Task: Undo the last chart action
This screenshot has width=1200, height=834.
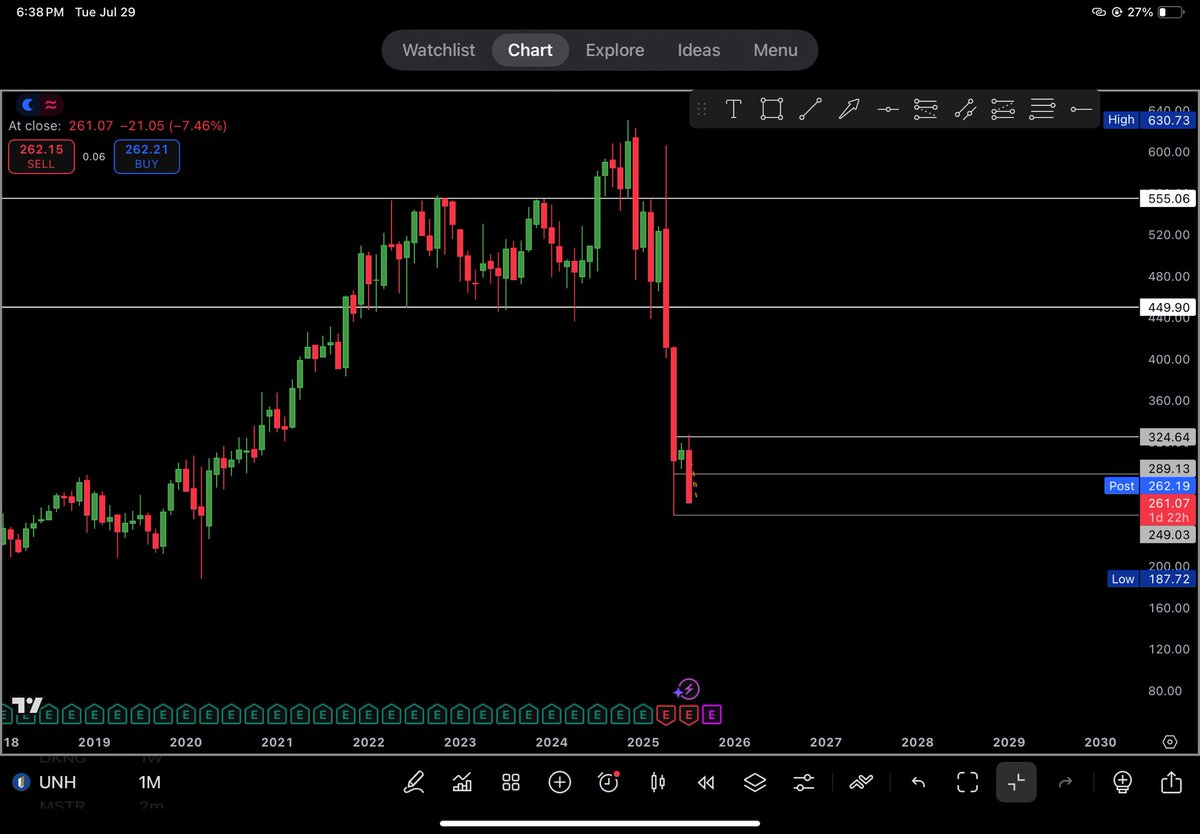Action: pos(918,782)
